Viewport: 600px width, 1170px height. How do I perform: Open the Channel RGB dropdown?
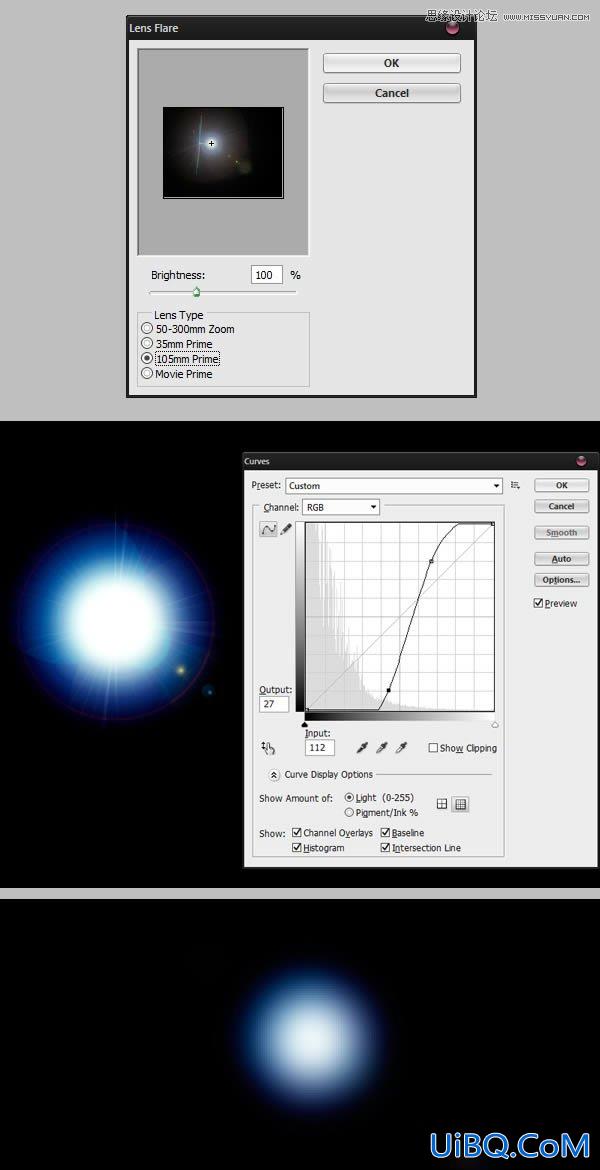tap(340, 507)
